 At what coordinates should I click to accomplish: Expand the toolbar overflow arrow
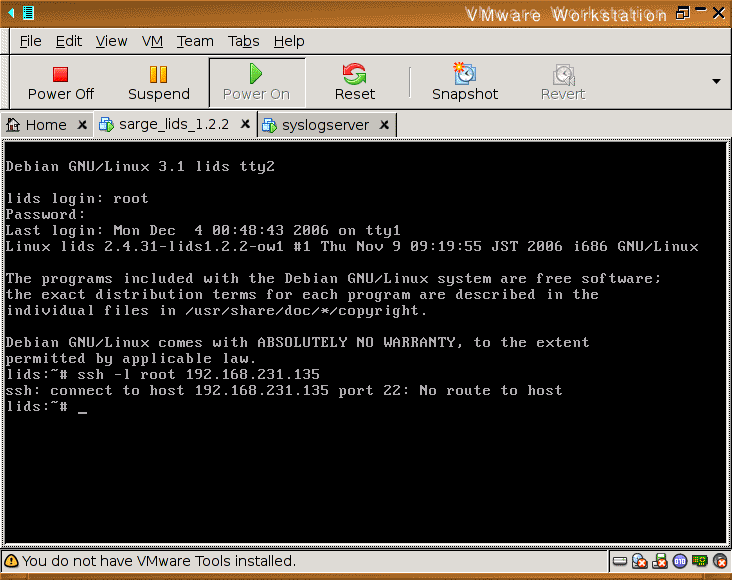(717, 81)
